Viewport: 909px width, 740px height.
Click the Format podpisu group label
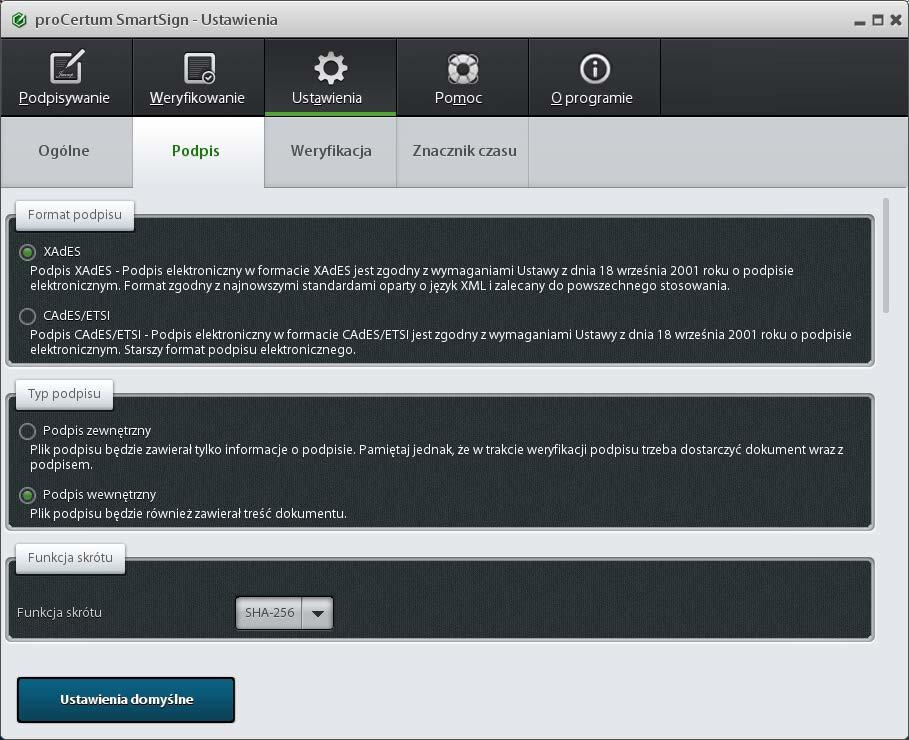[75, 215]
